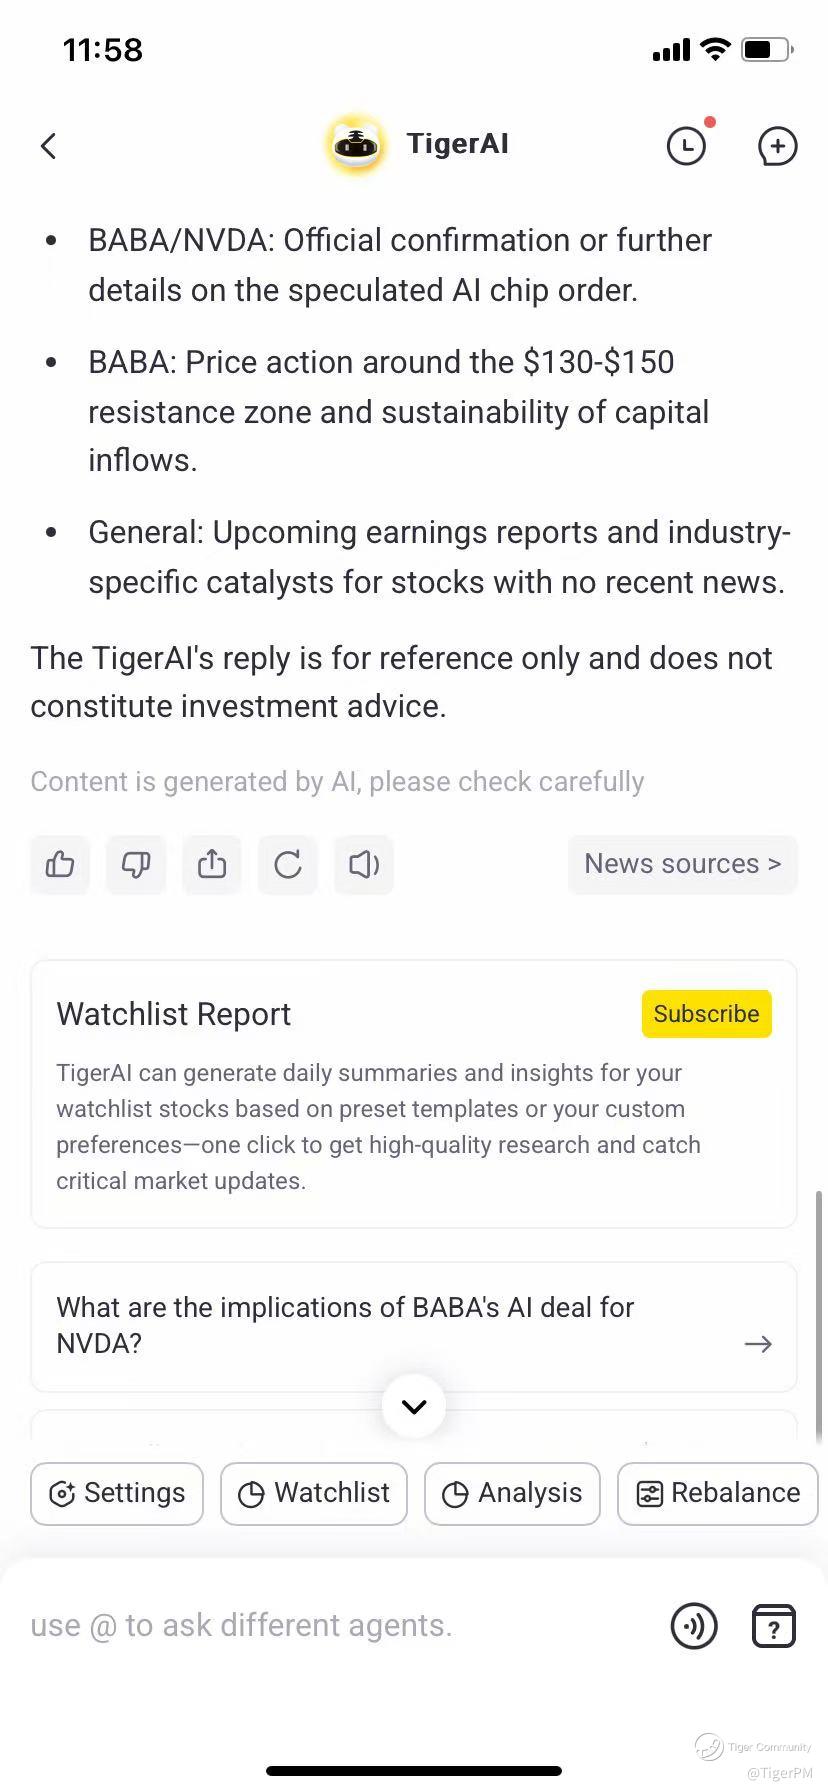
Task: Subscribe to the Watchlist Report
Action: [x=707, y=1014]
